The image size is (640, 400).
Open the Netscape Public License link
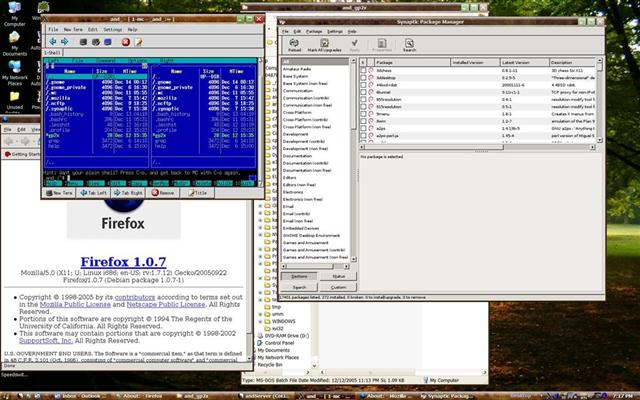[166, 304]
